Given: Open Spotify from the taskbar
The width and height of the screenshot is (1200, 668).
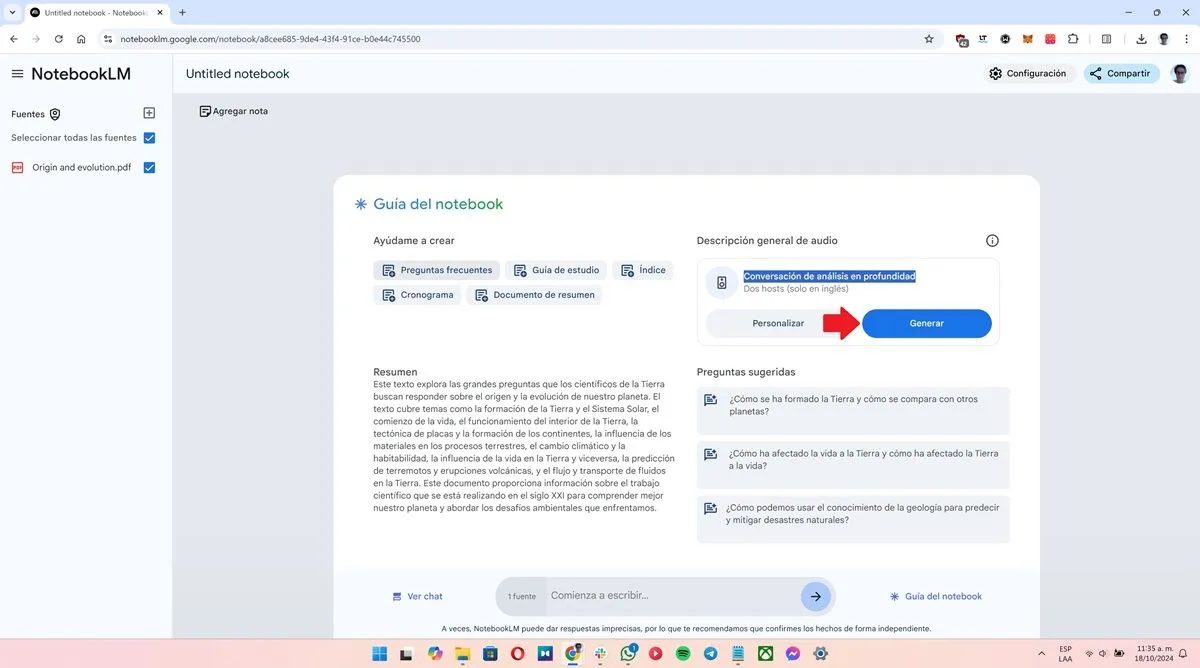Looking at the screenshot, I should [683, 653].
